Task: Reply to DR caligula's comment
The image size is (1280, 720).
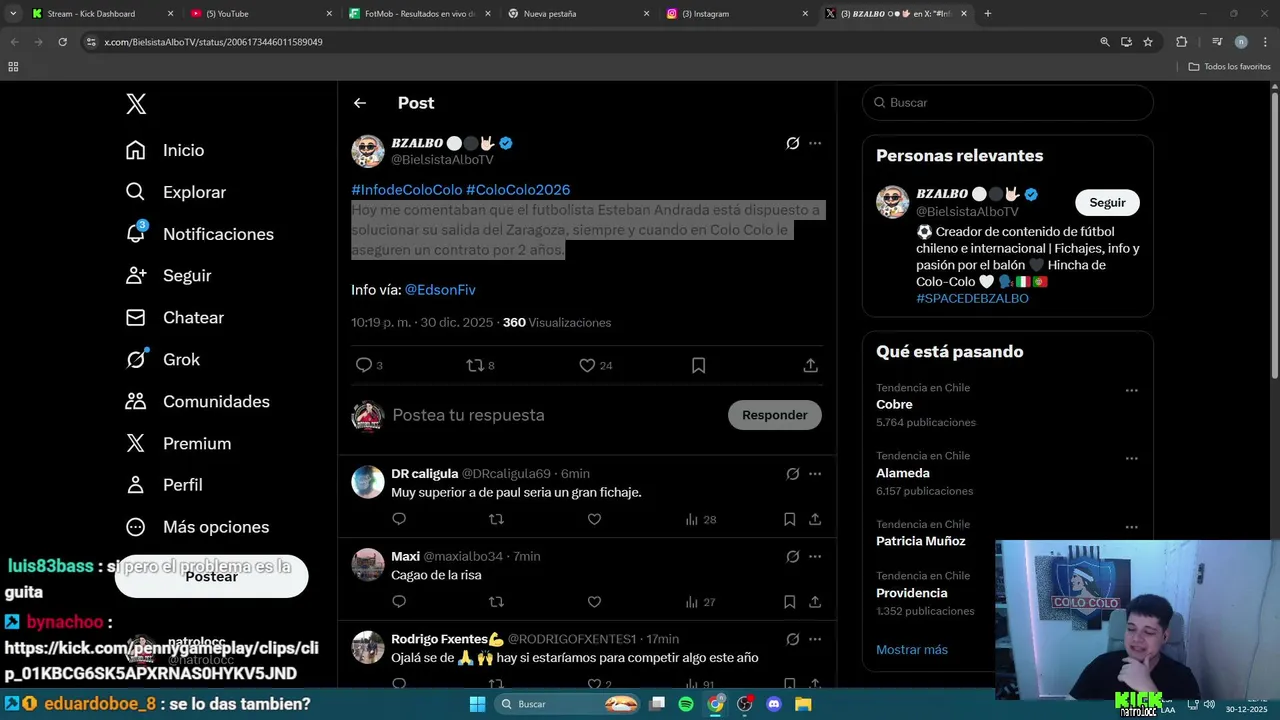Action: (x=399, y=519)
